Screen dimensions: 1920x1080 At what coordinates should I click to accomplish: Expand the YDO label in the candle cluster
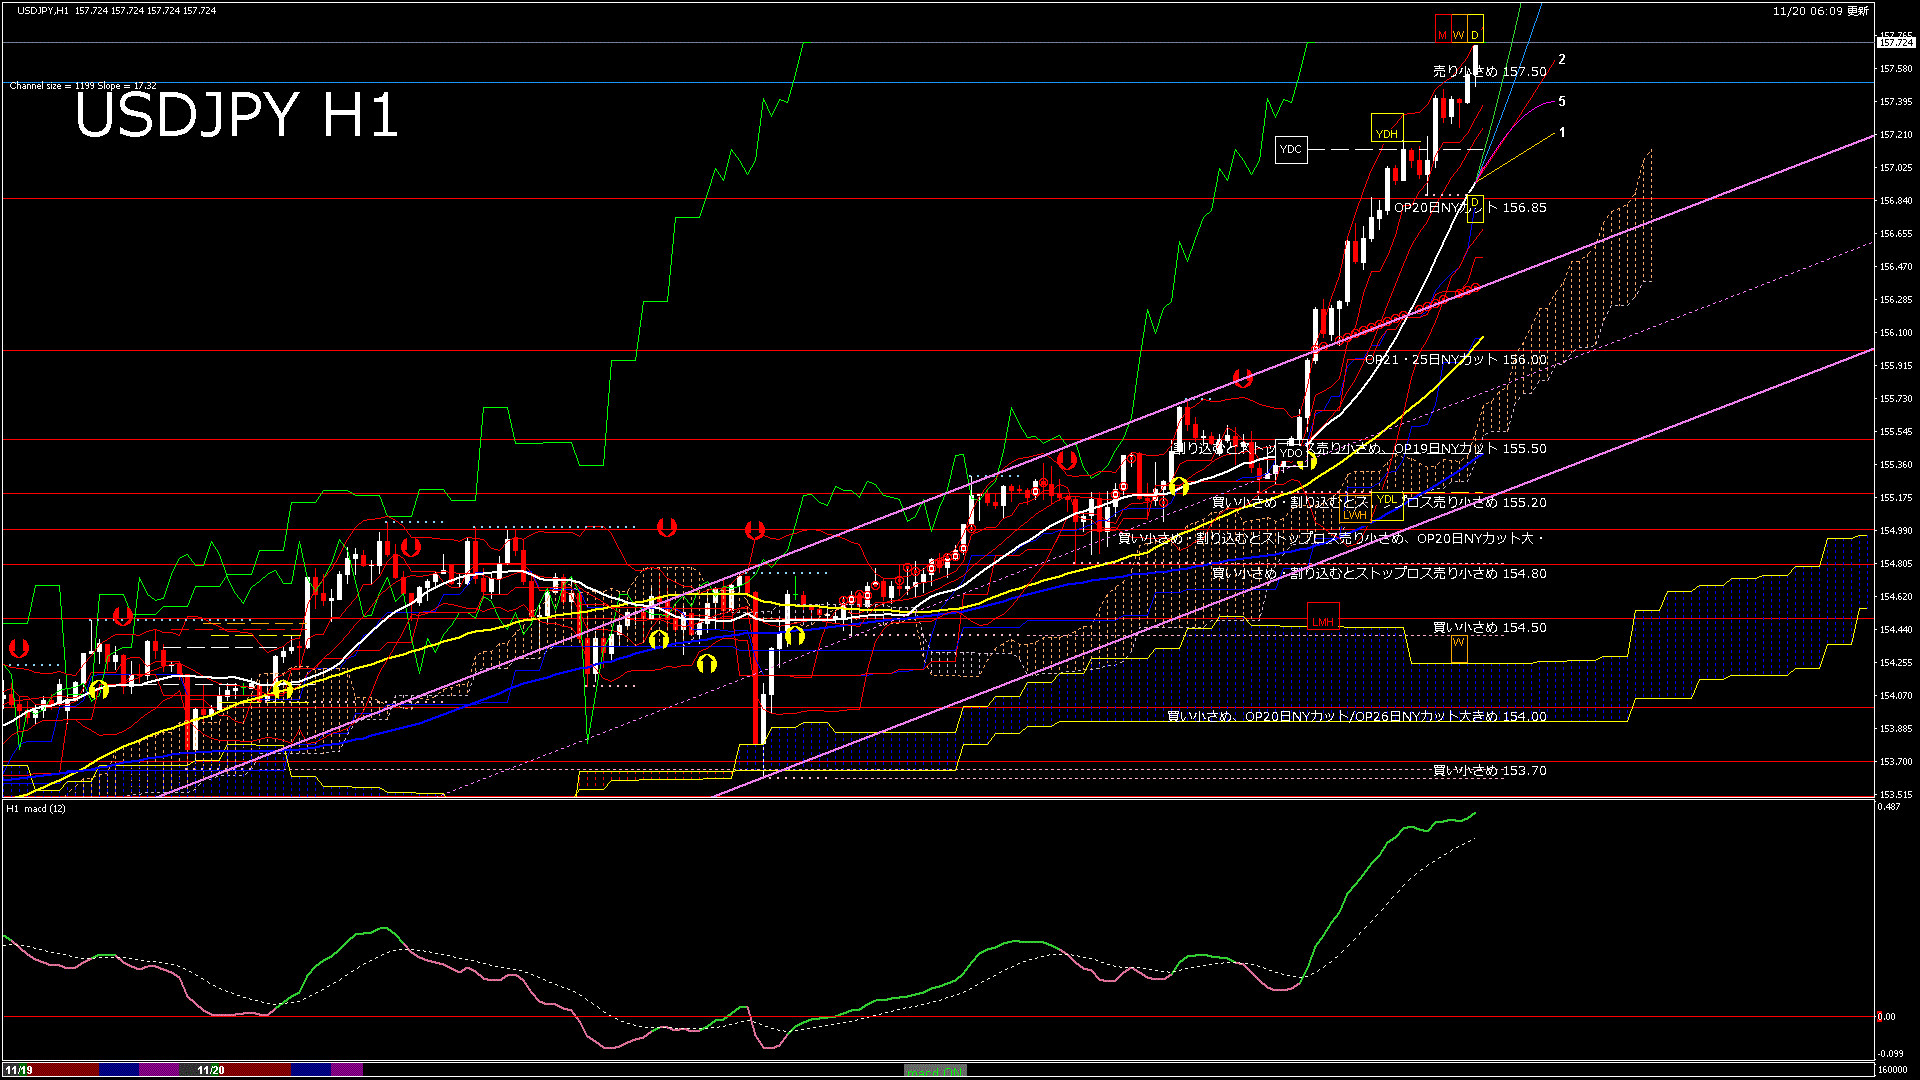[x=1290, y=452]
